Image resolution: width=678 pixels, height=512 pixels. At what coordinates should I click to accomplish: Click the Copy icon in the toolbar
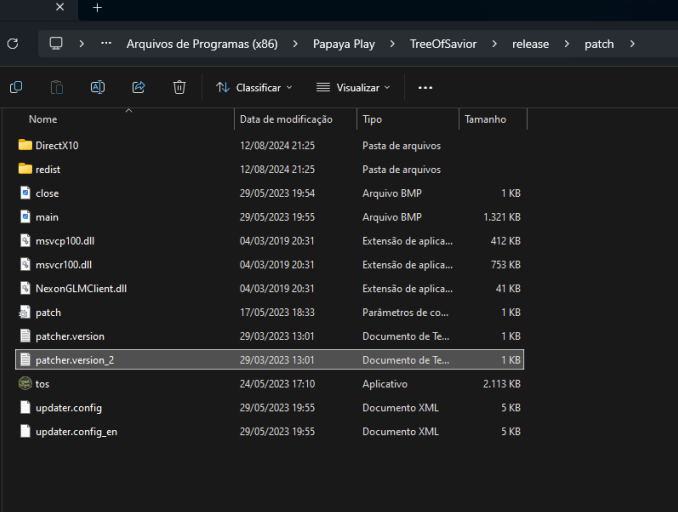point(16,87)
